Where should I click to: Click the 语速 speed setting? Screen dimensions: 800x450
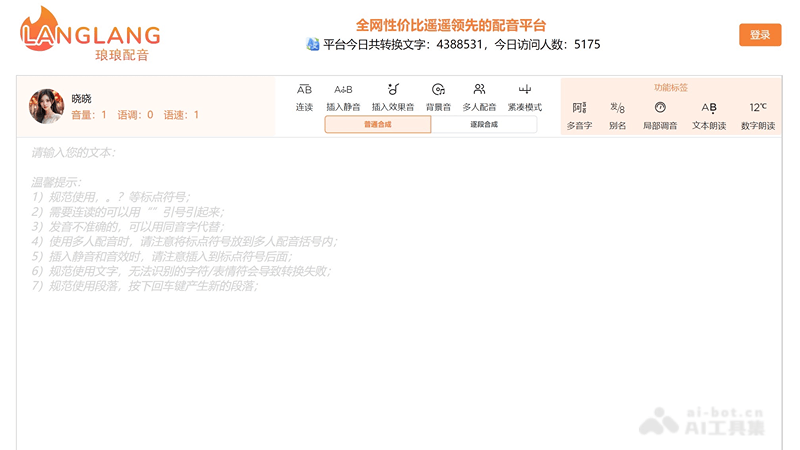click(x=181, y=115)
